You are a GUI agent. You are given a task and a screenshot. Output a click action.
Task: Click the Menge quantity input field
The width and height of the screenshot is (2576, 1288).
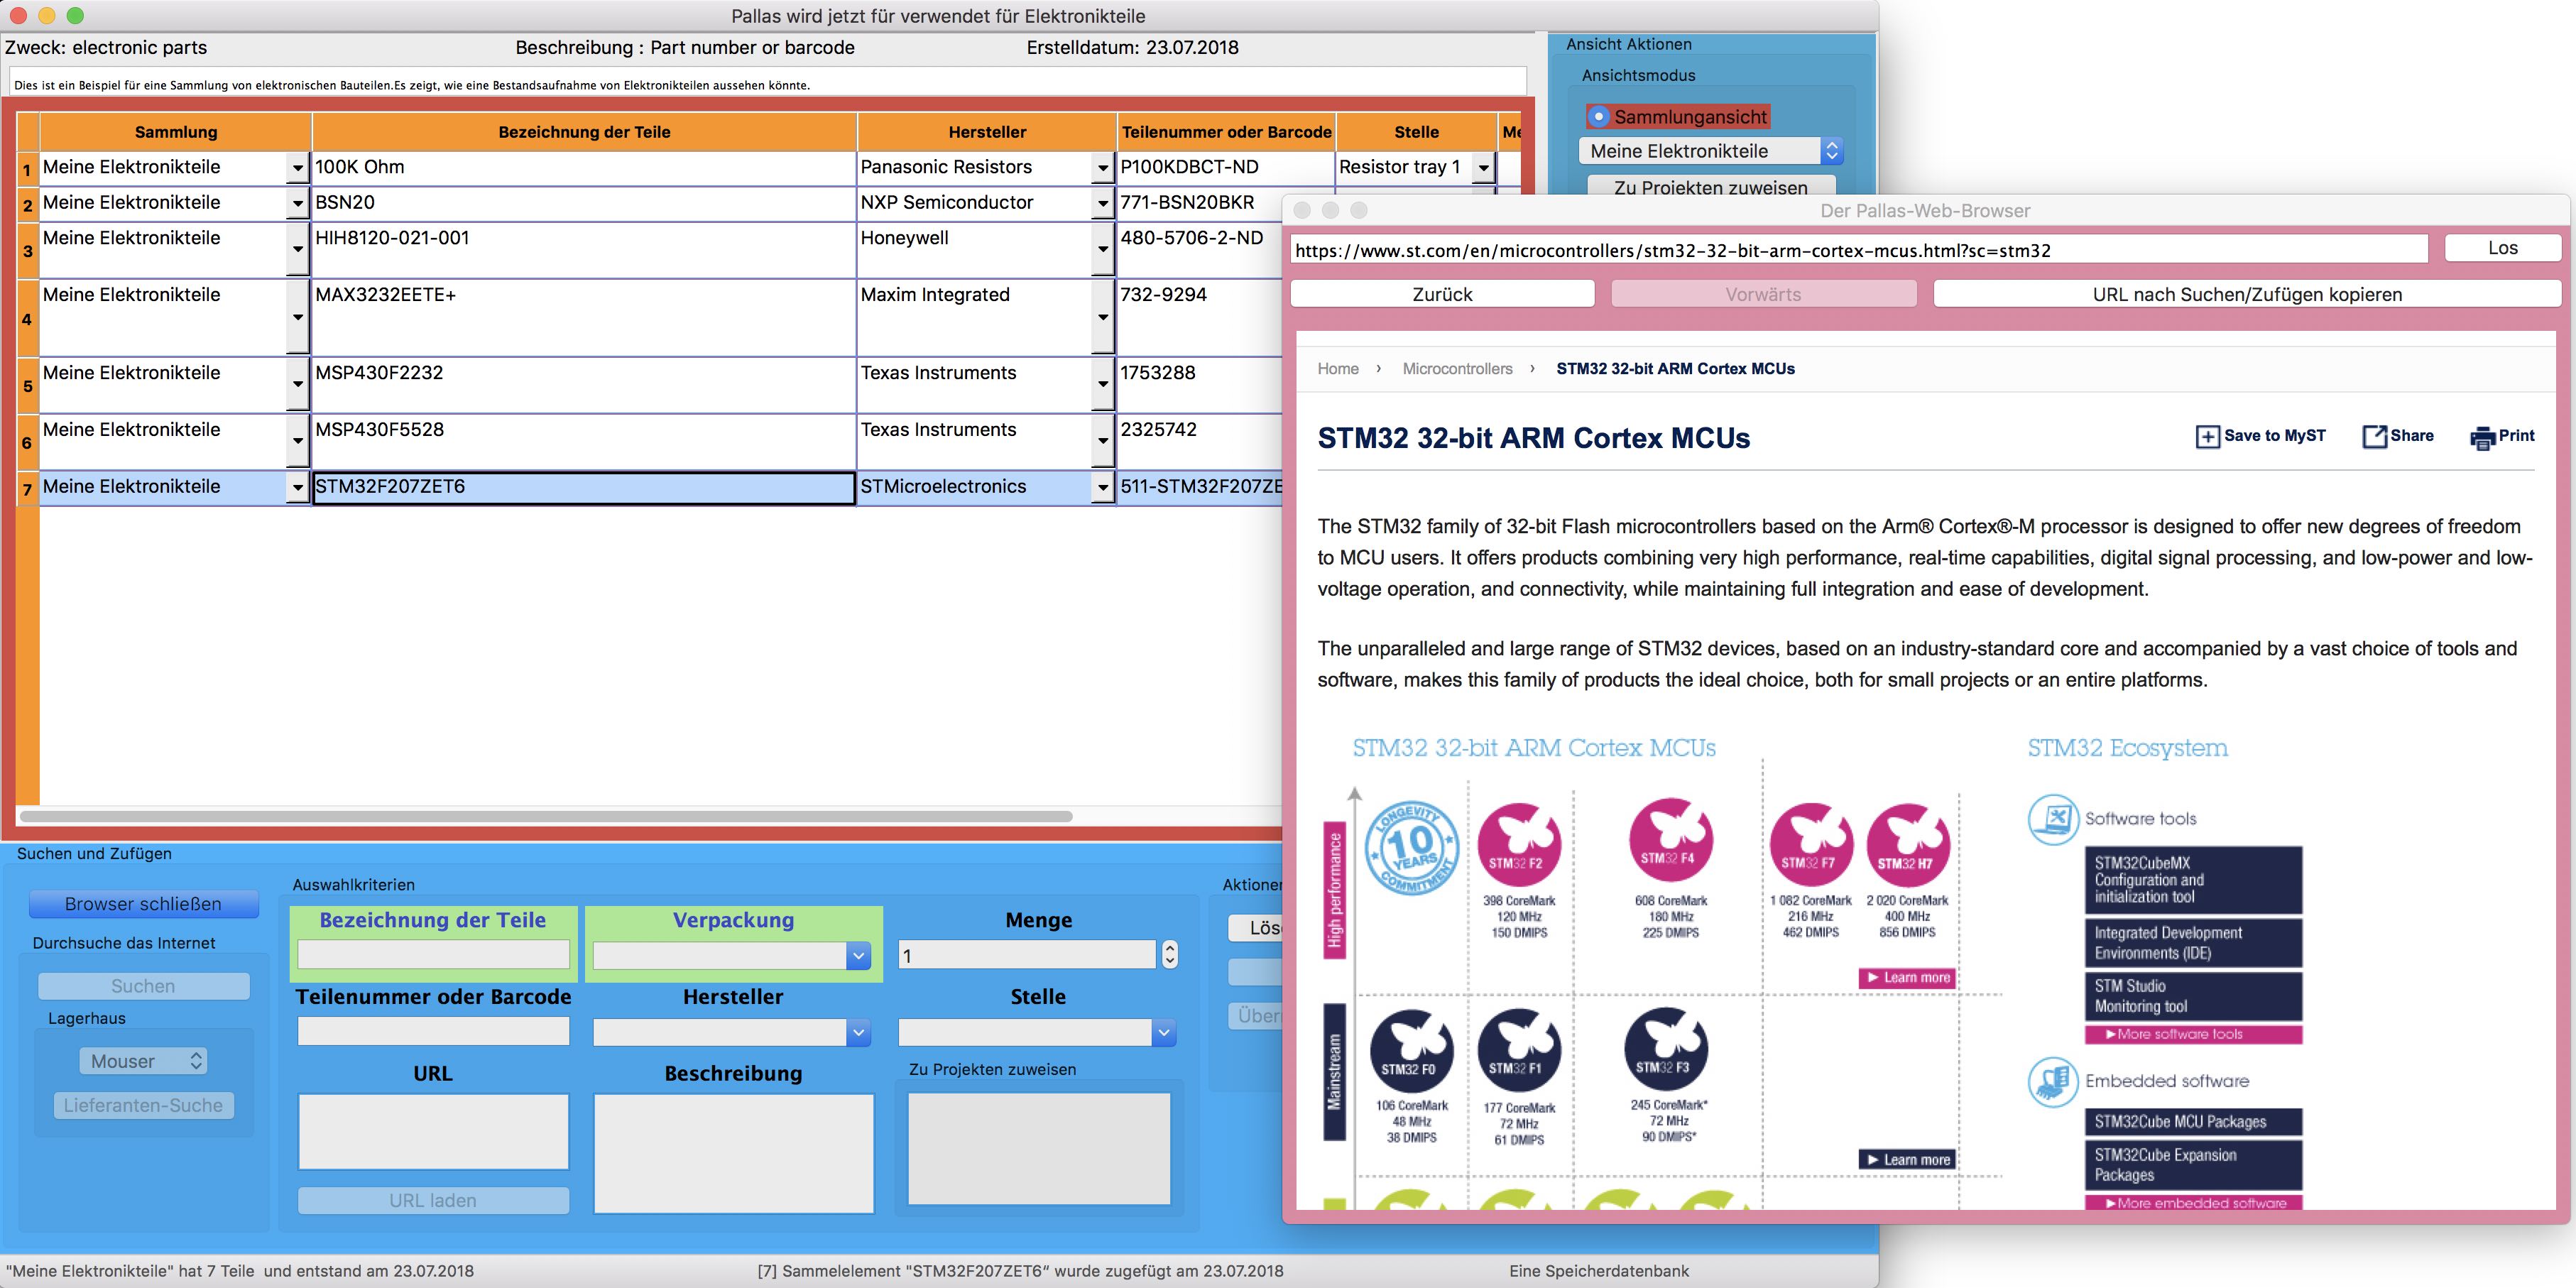click(x=1027, y=955)
